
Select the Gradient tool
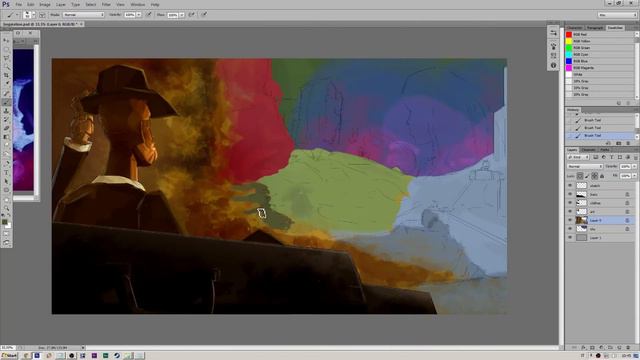6,137
